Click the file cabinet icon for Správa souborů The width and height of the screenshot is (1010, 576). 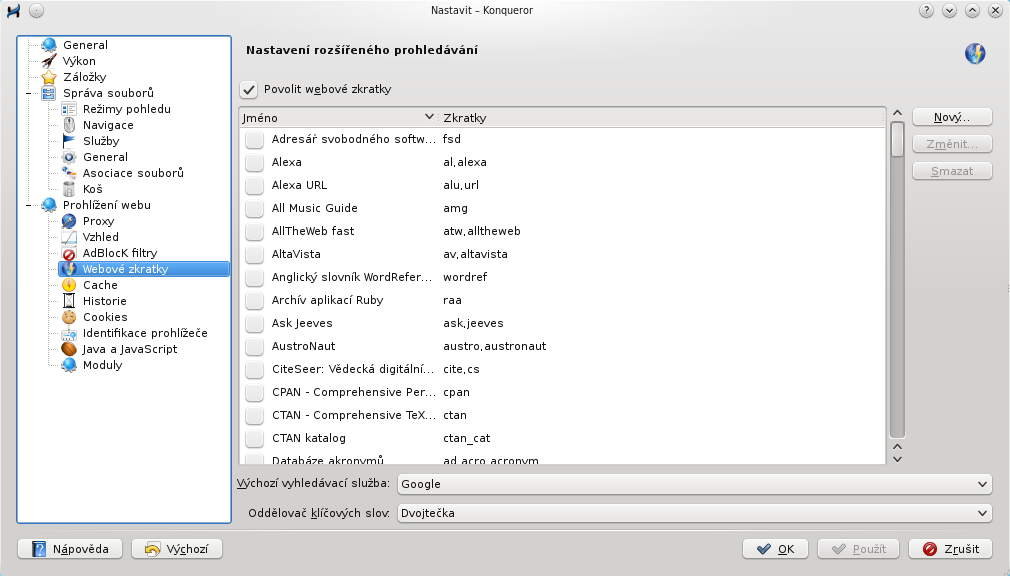click(x=49, y=93)
